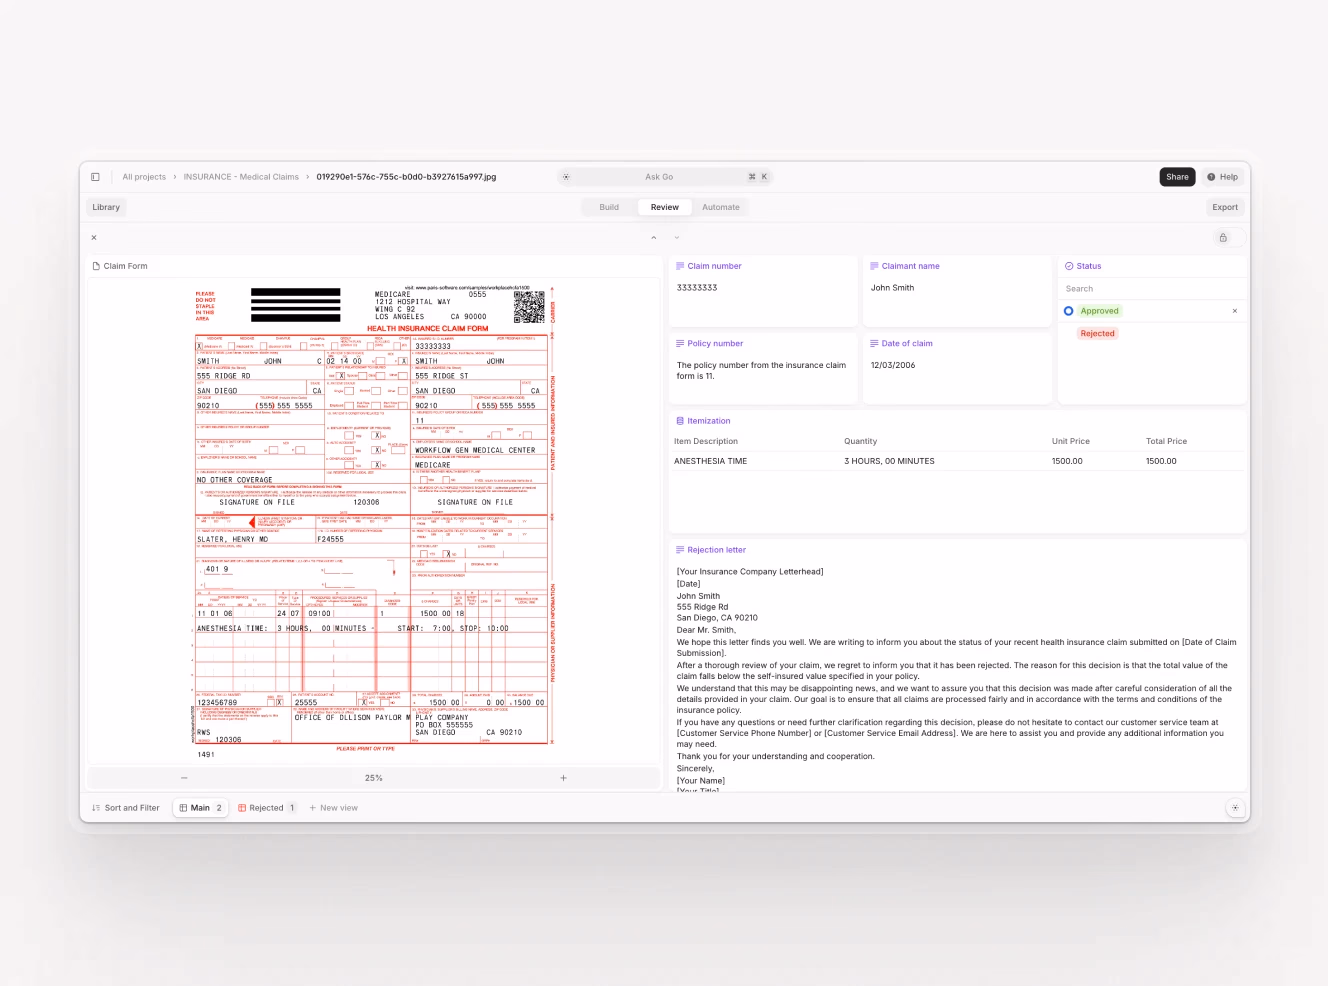Click the Total Price column header

1166,441
